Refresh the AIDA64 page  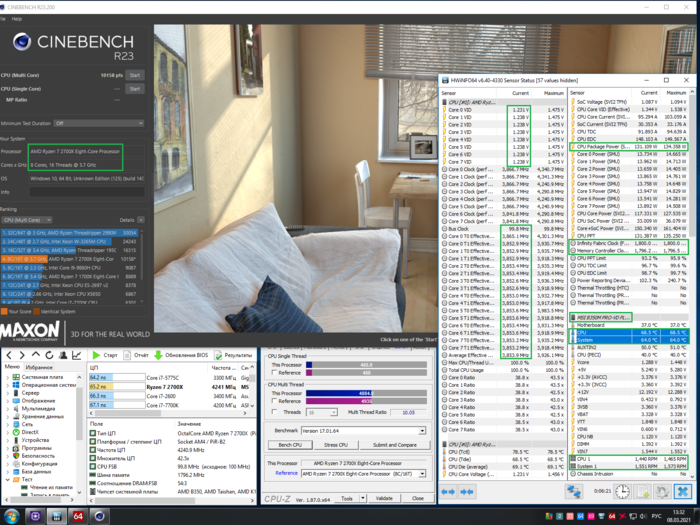(49, 355)
